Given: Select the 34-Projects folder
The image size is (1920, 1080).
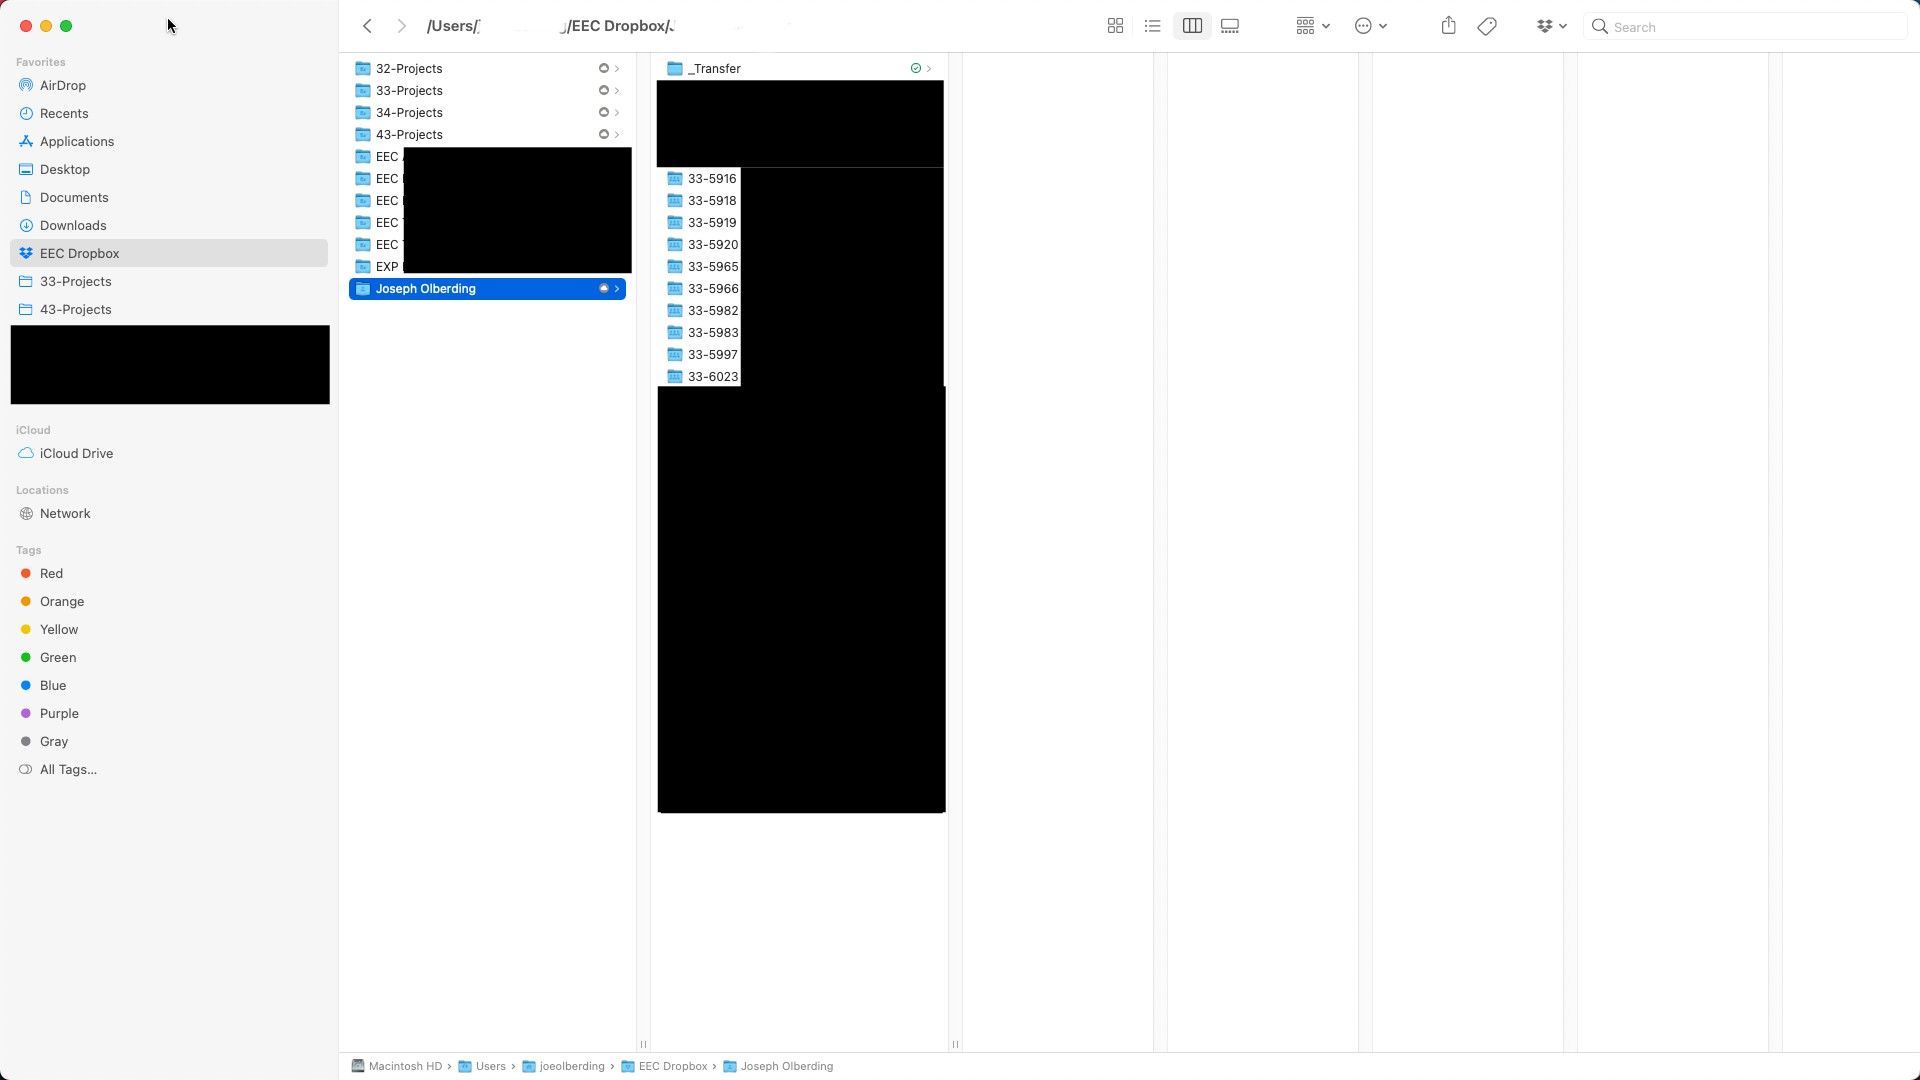Looking at the screenshot, I should pos(487,112).
